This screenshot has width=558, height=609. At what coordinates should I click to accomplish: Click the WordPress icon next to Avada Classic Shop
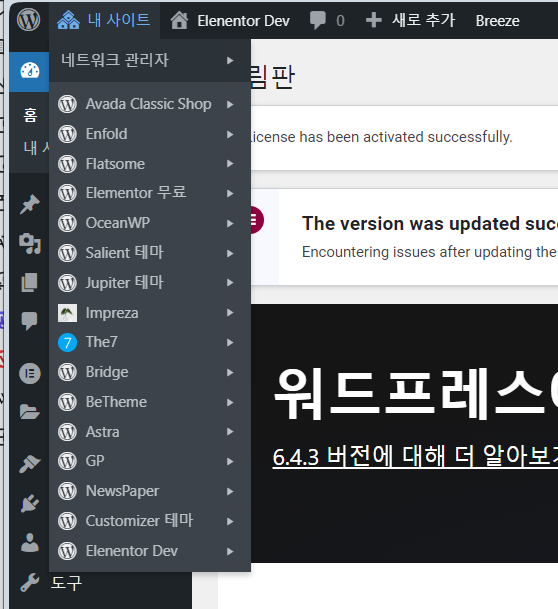click(x=68, y=104)
